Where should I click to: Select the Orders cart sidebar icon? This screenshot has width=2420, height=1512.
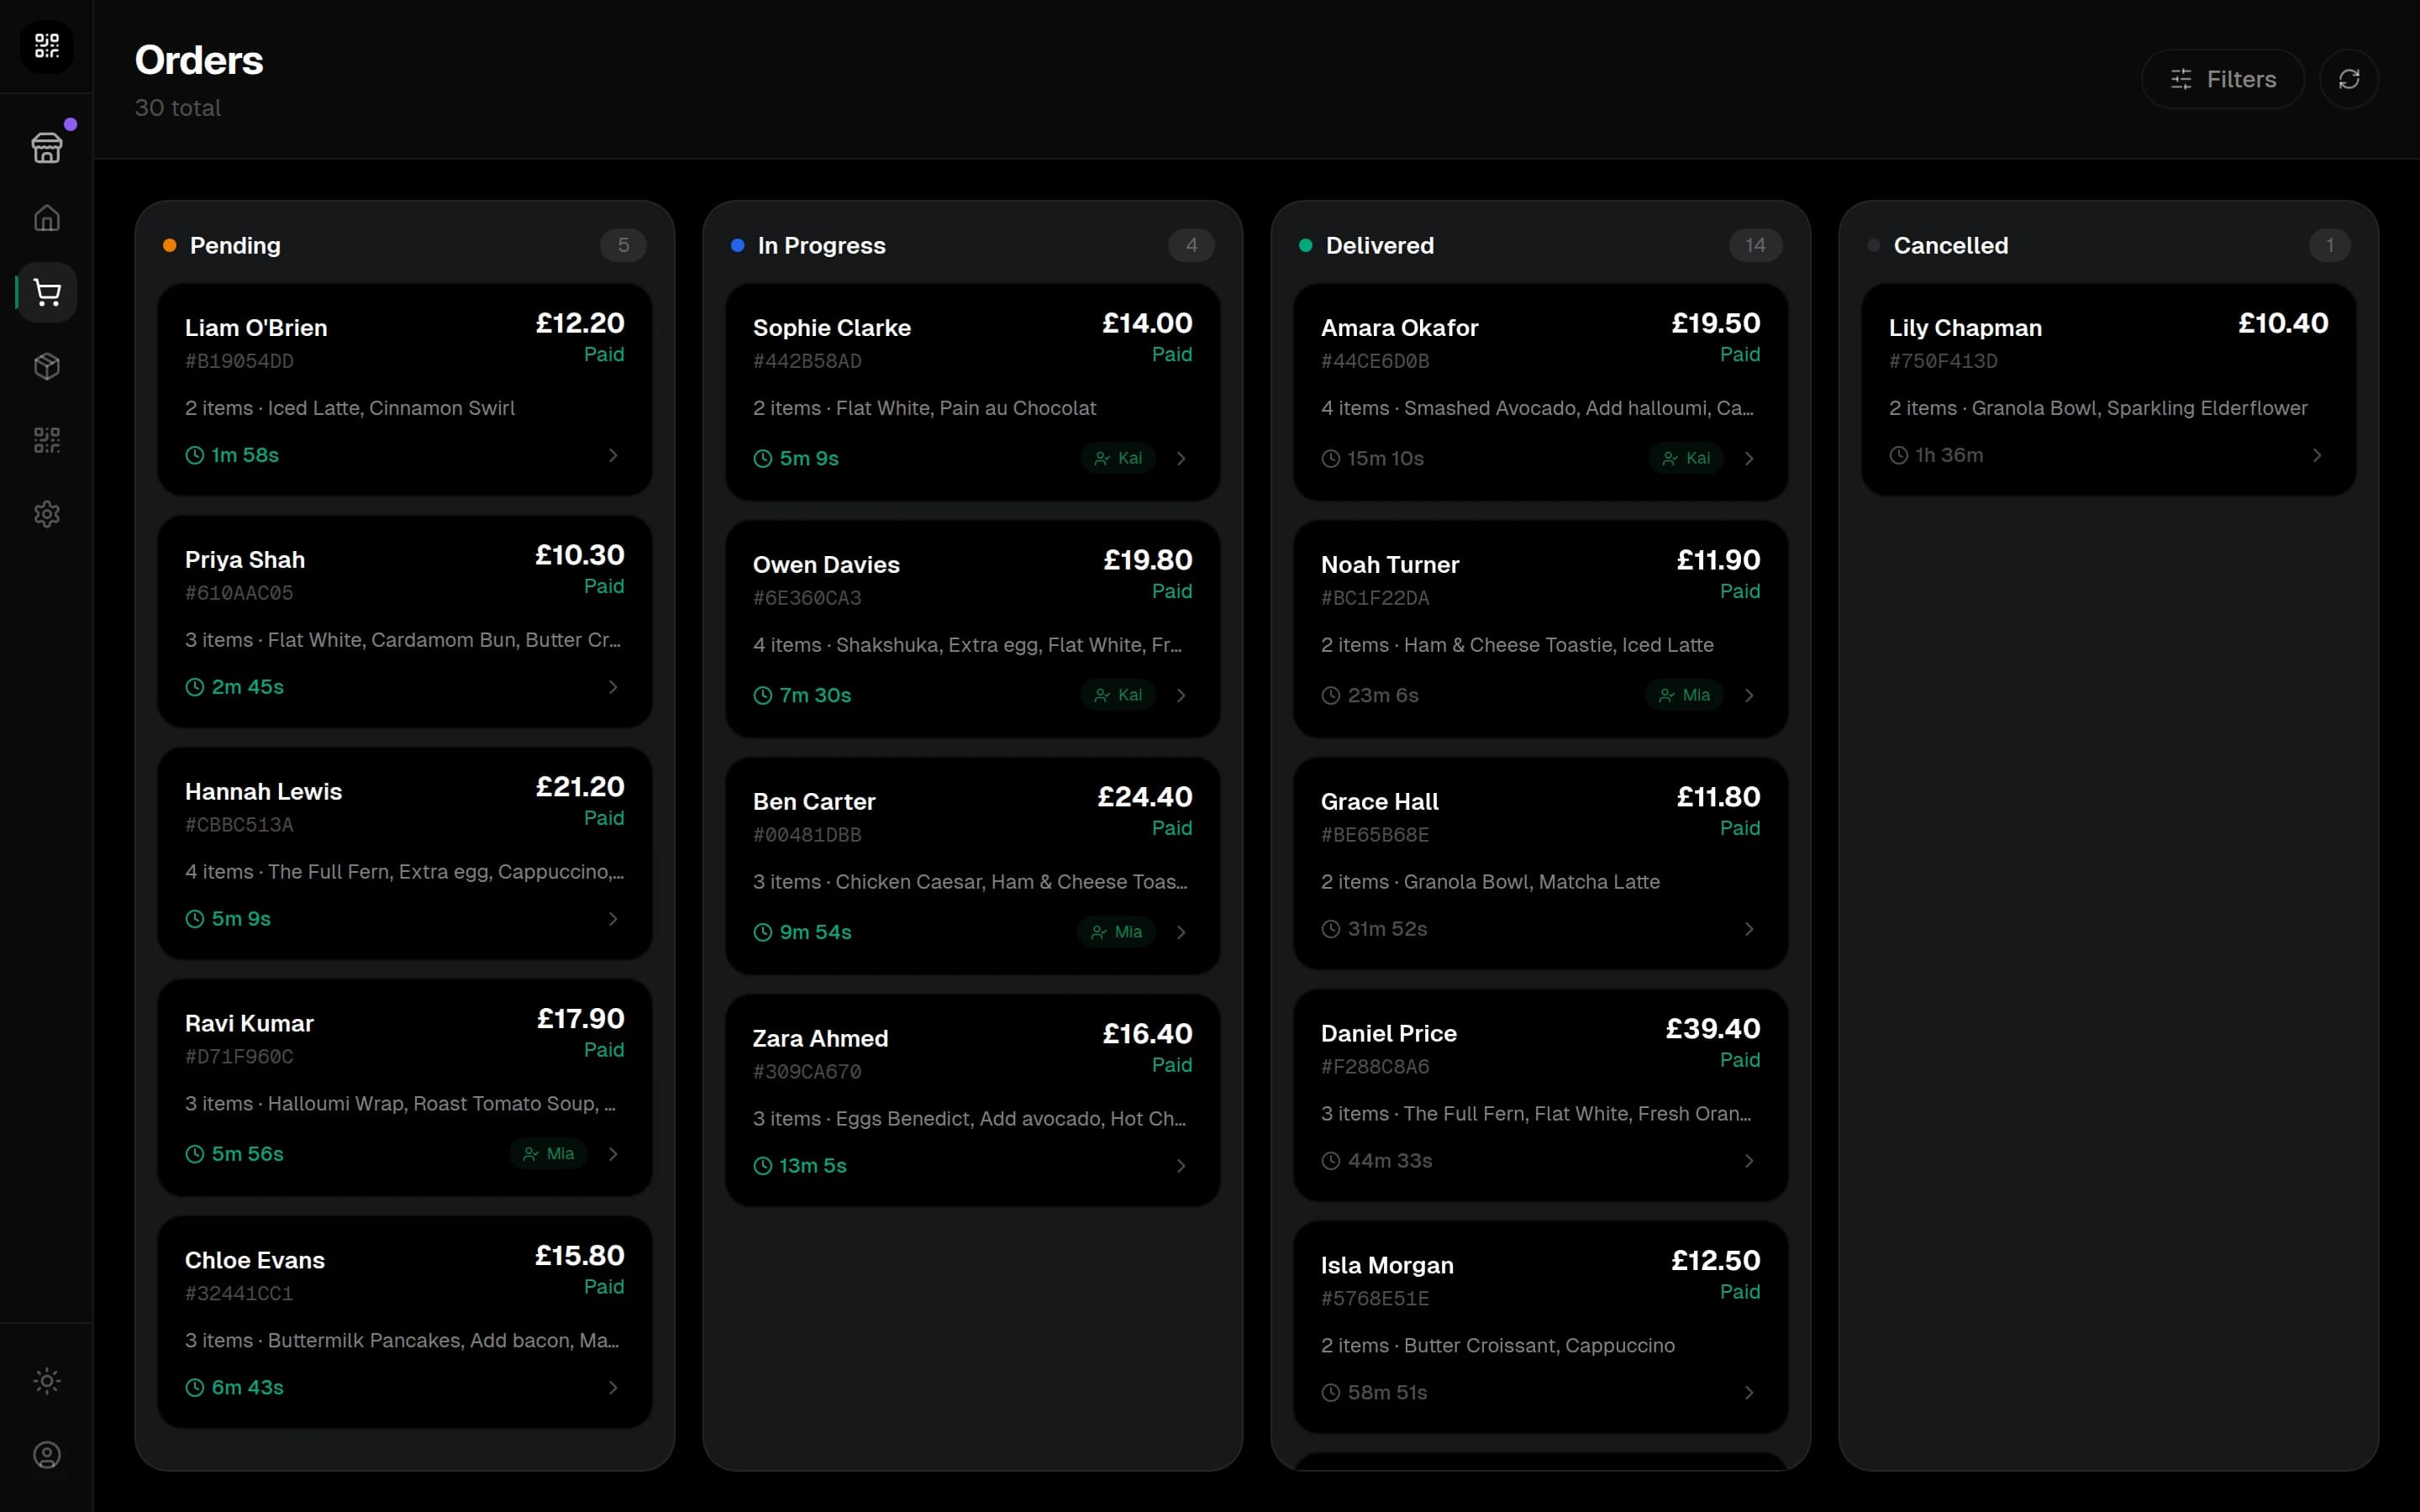[47, 292]
